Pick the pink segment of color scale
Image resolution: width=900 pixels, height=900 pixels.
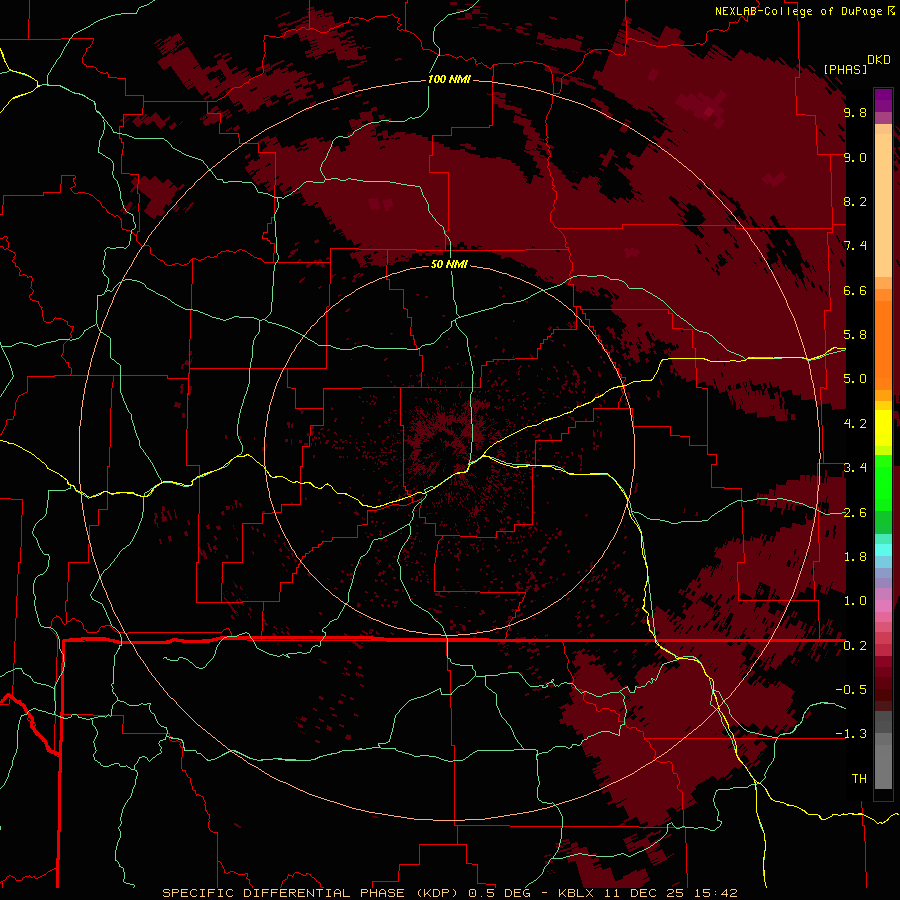pyautogui.click(x=883, y=606)
